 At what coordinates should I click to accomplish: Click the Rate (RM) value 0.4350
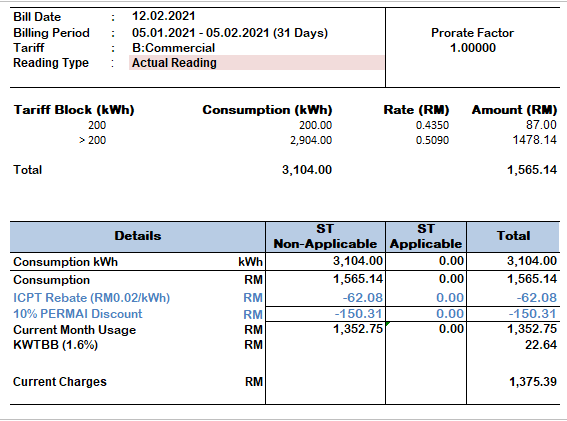point(432,125)
